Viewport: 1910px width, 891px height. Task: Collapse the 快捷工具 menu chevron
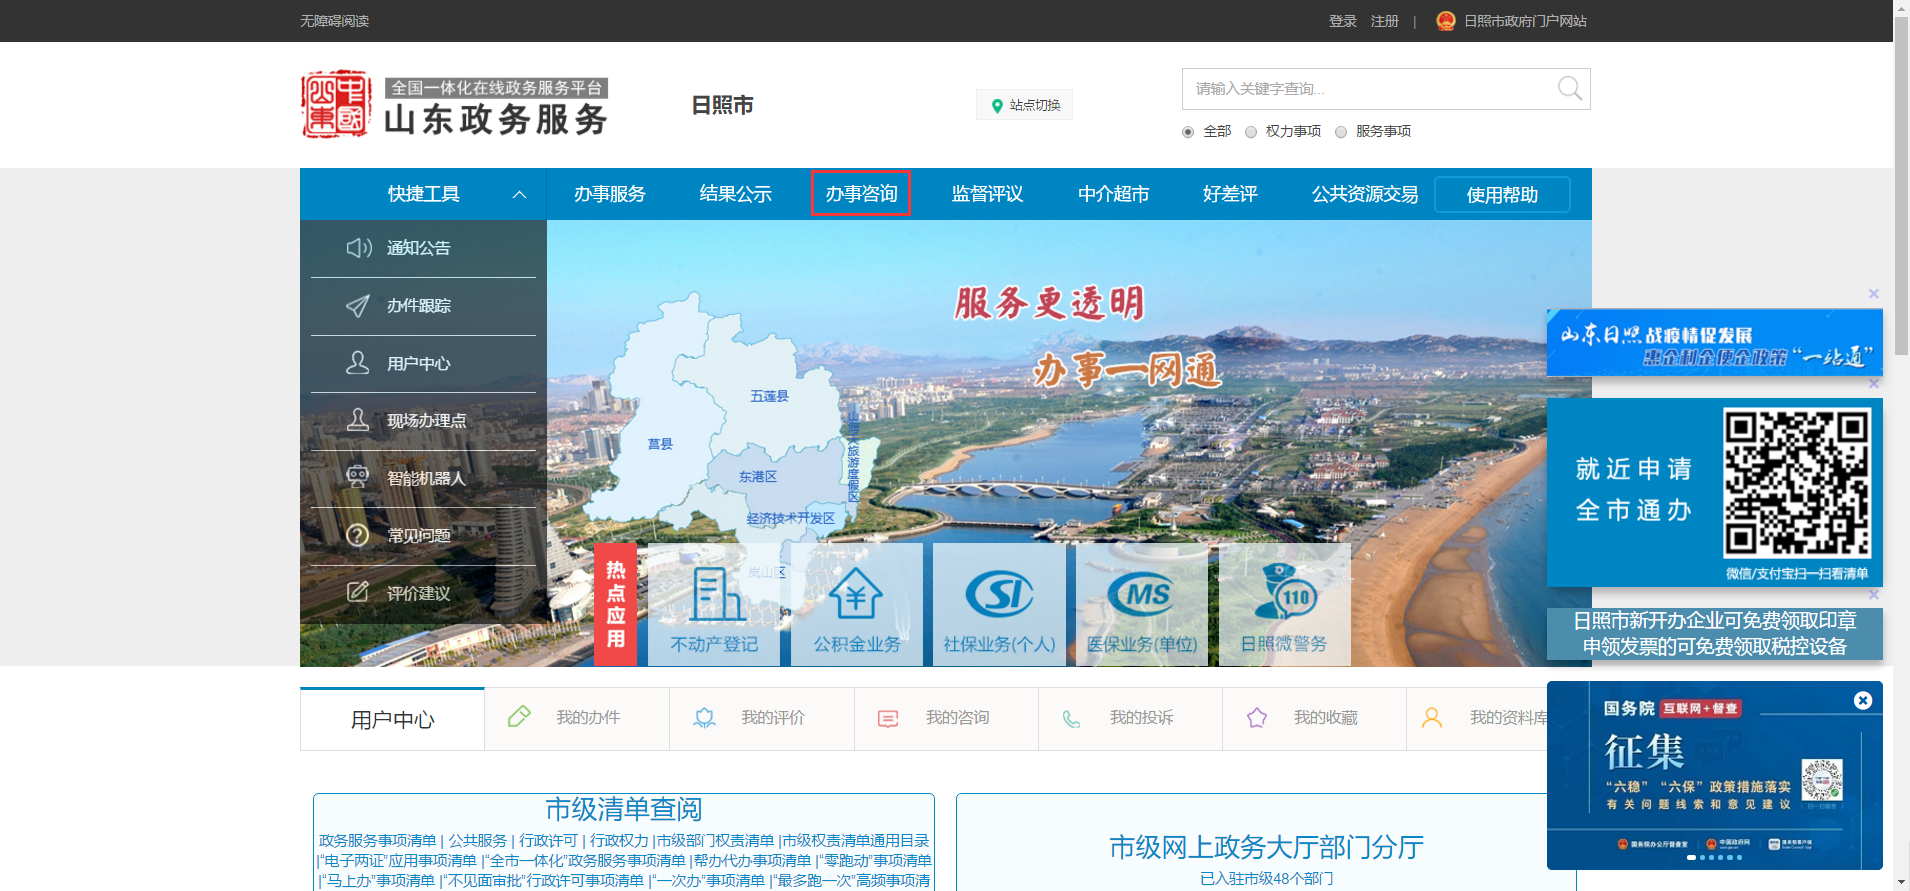point(519,195)
